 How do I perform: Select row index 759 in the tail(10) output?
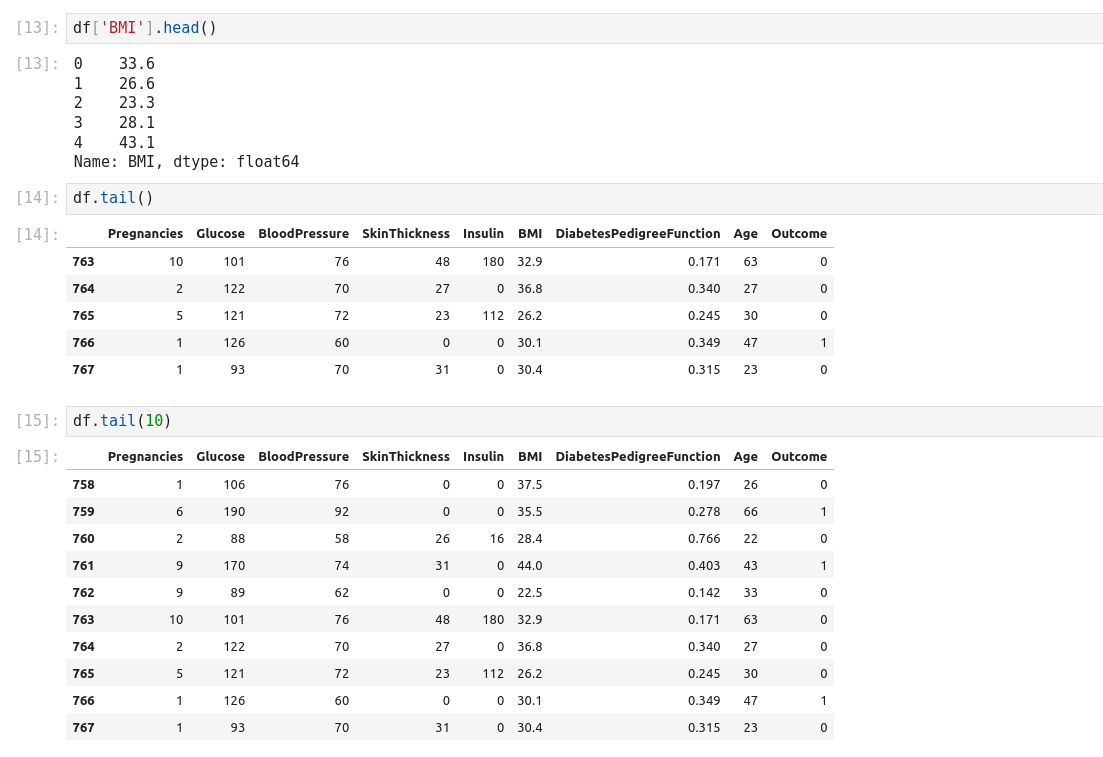pyautogui.click(x=83, y=512)
